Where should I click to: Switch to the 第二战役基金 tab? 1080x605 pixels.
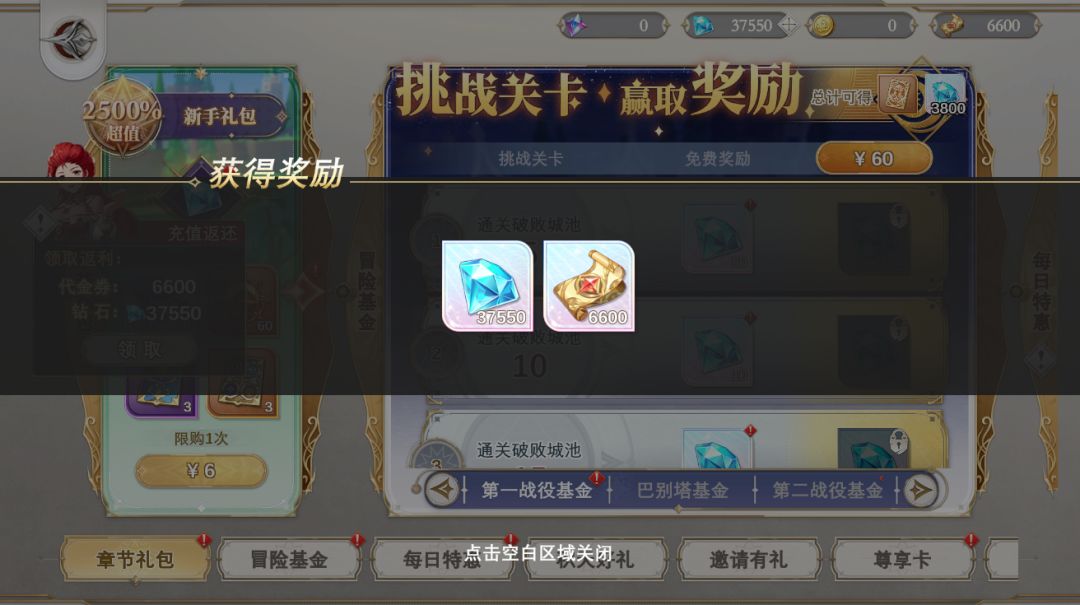point(827,491)
